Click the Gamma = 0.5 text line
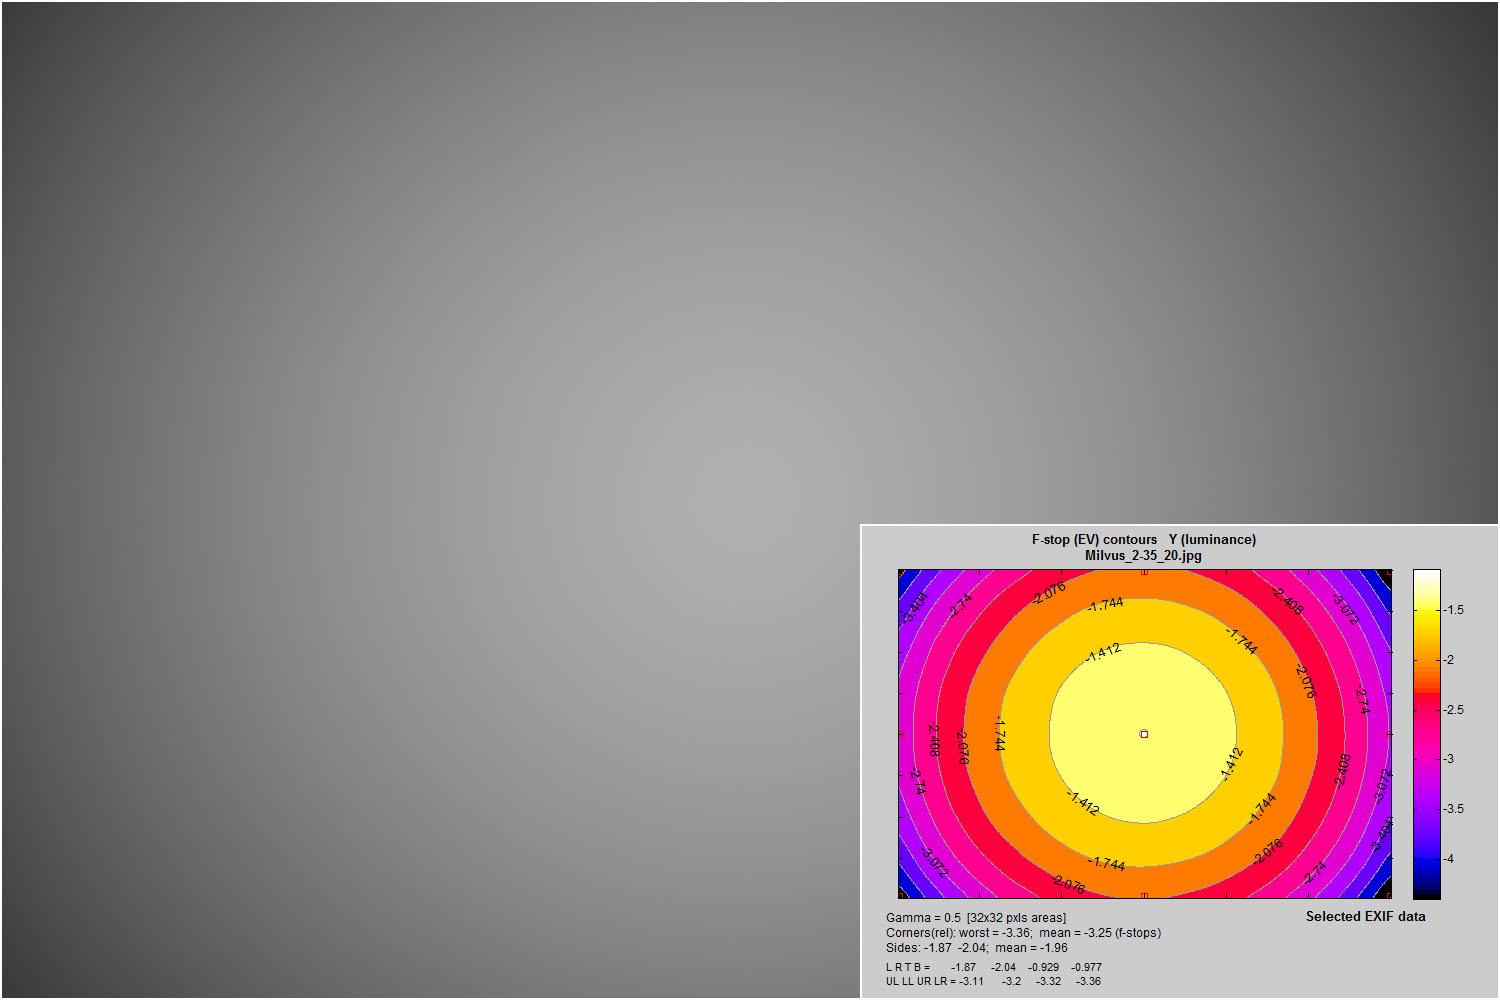 click(975, 918)
